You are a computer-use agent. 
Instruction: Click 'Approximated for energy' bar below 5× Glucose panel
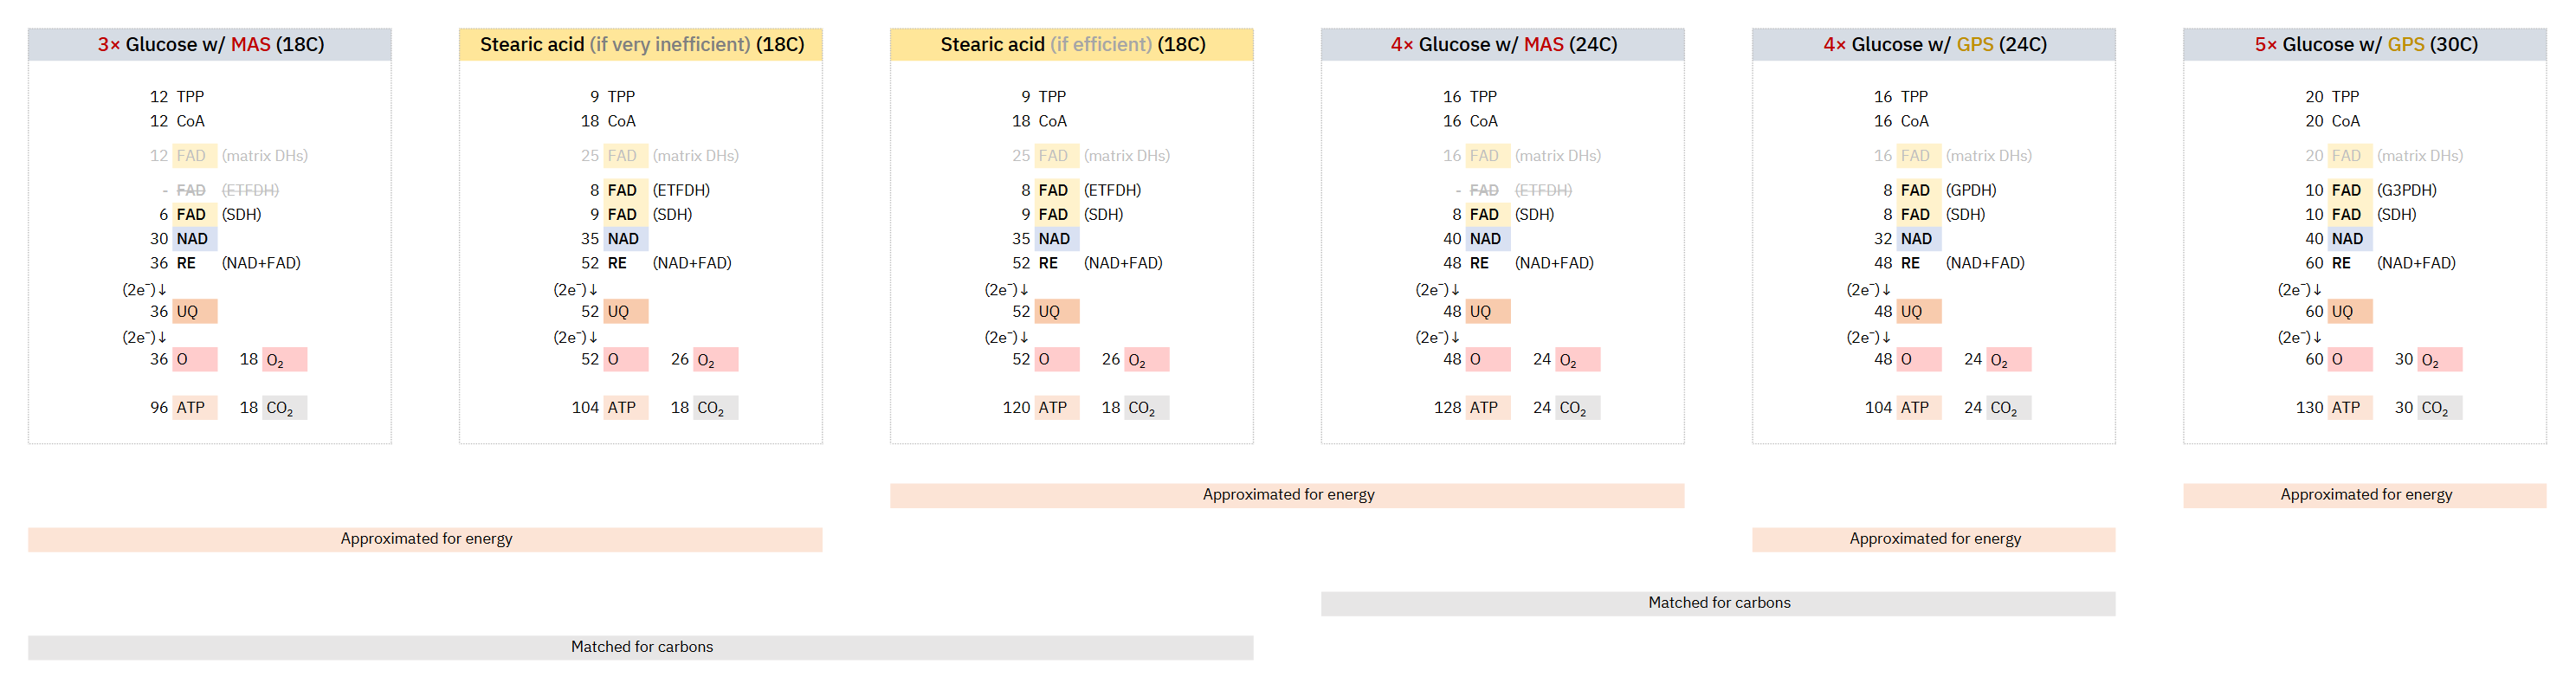click(x=2365, y=495)
